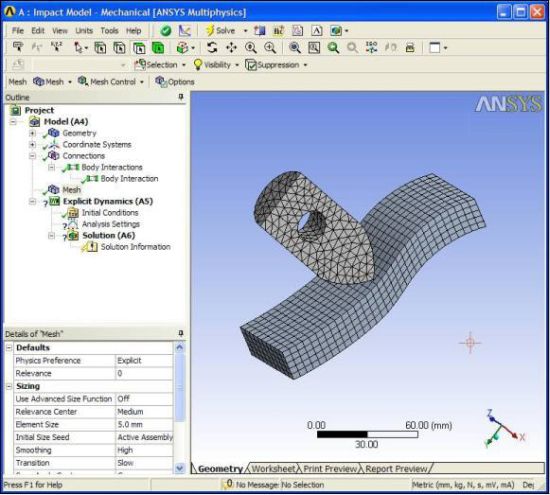Screen dimensions: 550x495
Task: Click the Element Size value 5.0 mm
Action: tap(144, 424)
